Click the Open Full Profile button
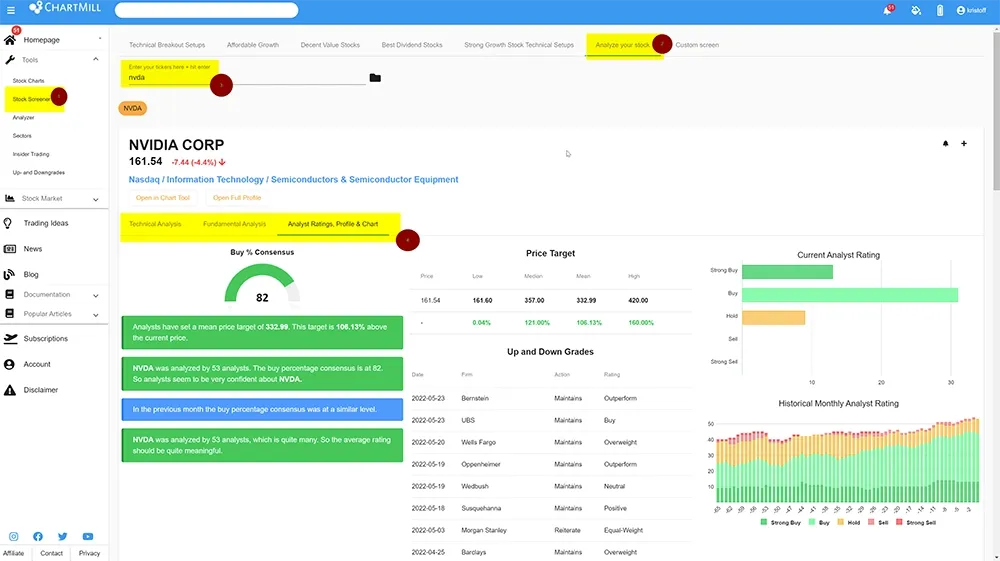Image resolution: width=1000 pixels, height=561 pixels. point(237,198)
